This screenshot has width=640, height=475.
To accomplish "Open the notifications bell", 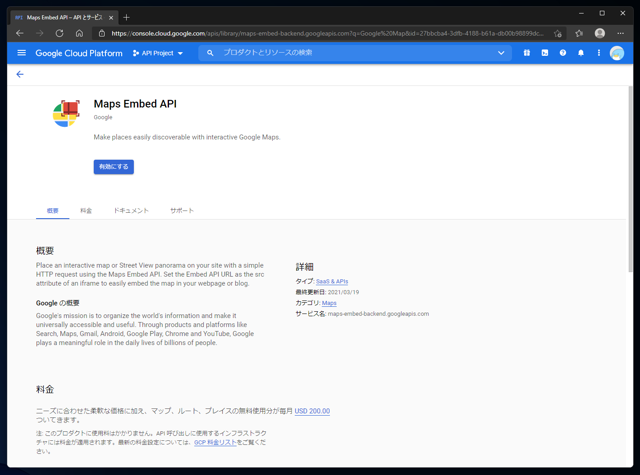I will [x=581, y=53].
